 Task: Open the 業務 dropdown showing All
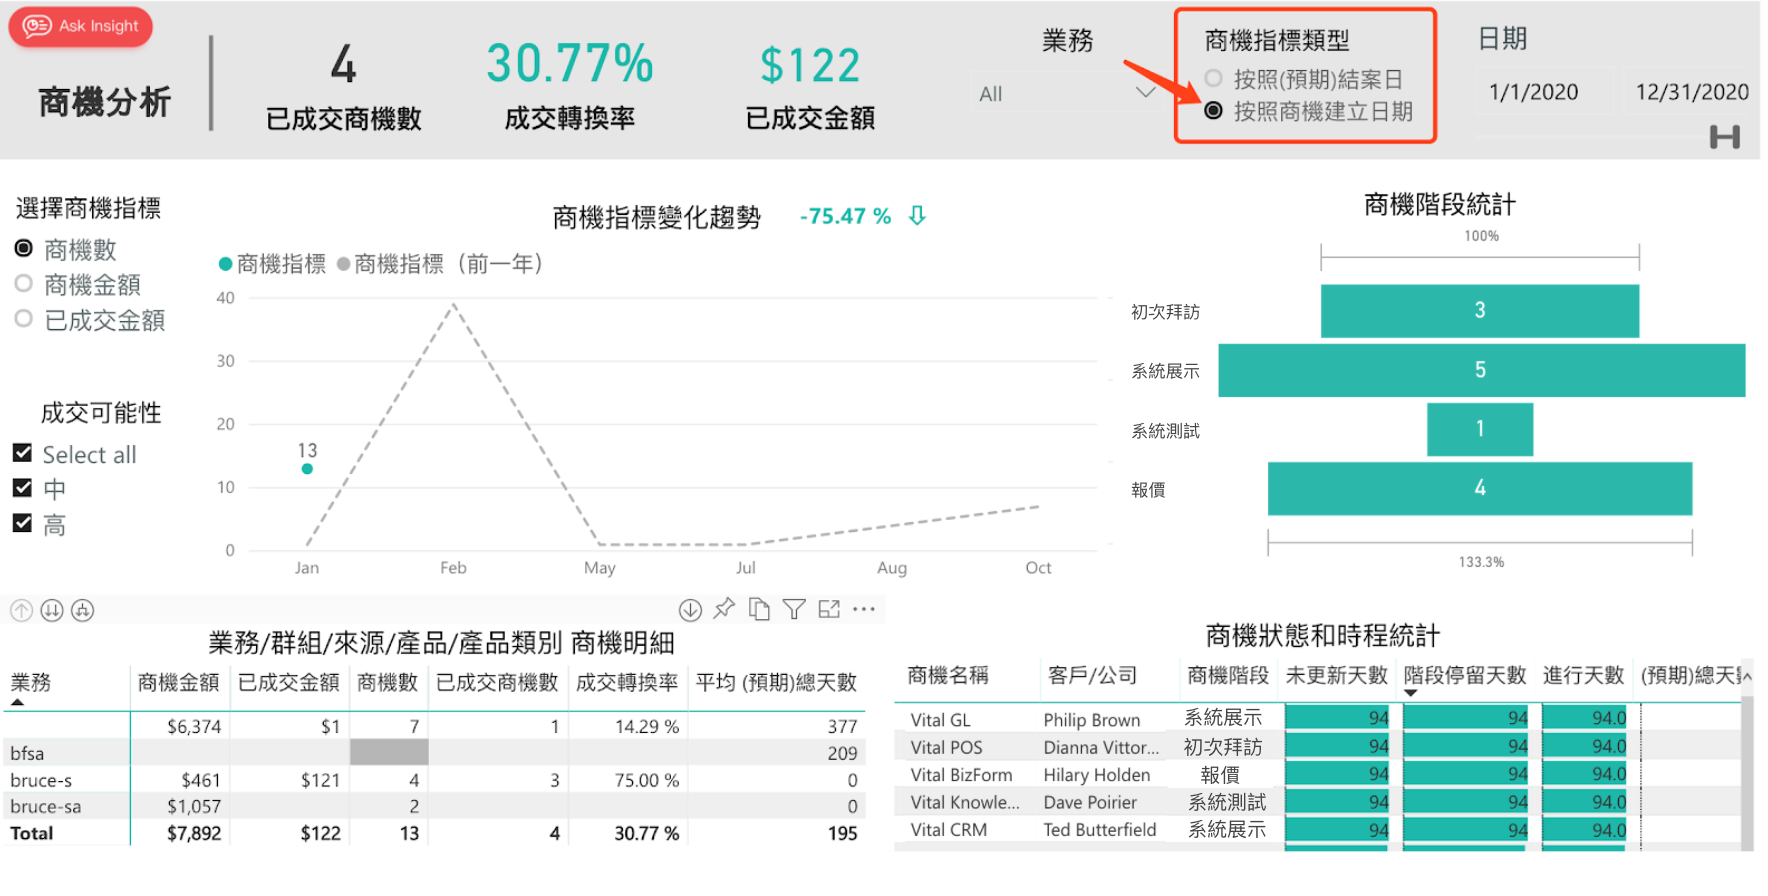pyautogui.click(x=1066, y=93)
